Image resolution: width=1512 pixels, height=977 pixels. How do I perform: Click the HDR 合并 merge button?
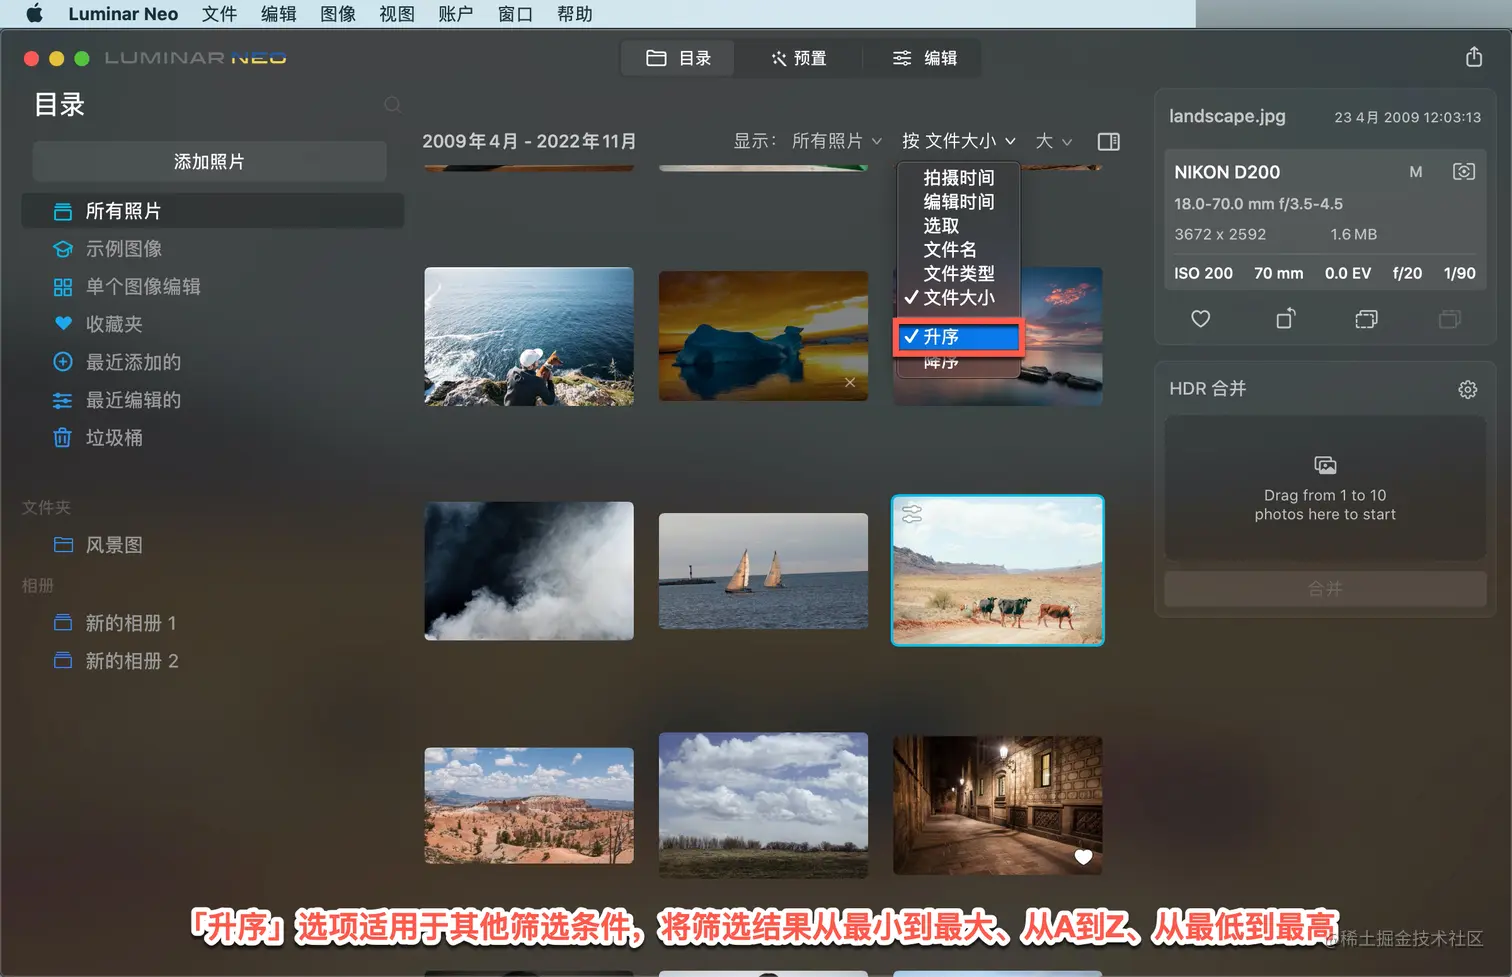[1325, 589]
